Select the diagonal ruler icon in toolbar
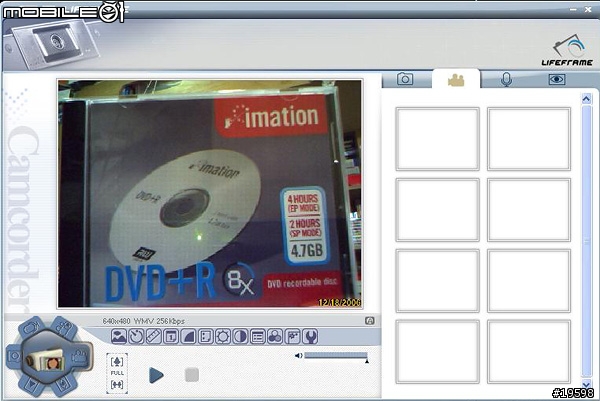This screenshot has height=401, width=600. coord(154,336)
